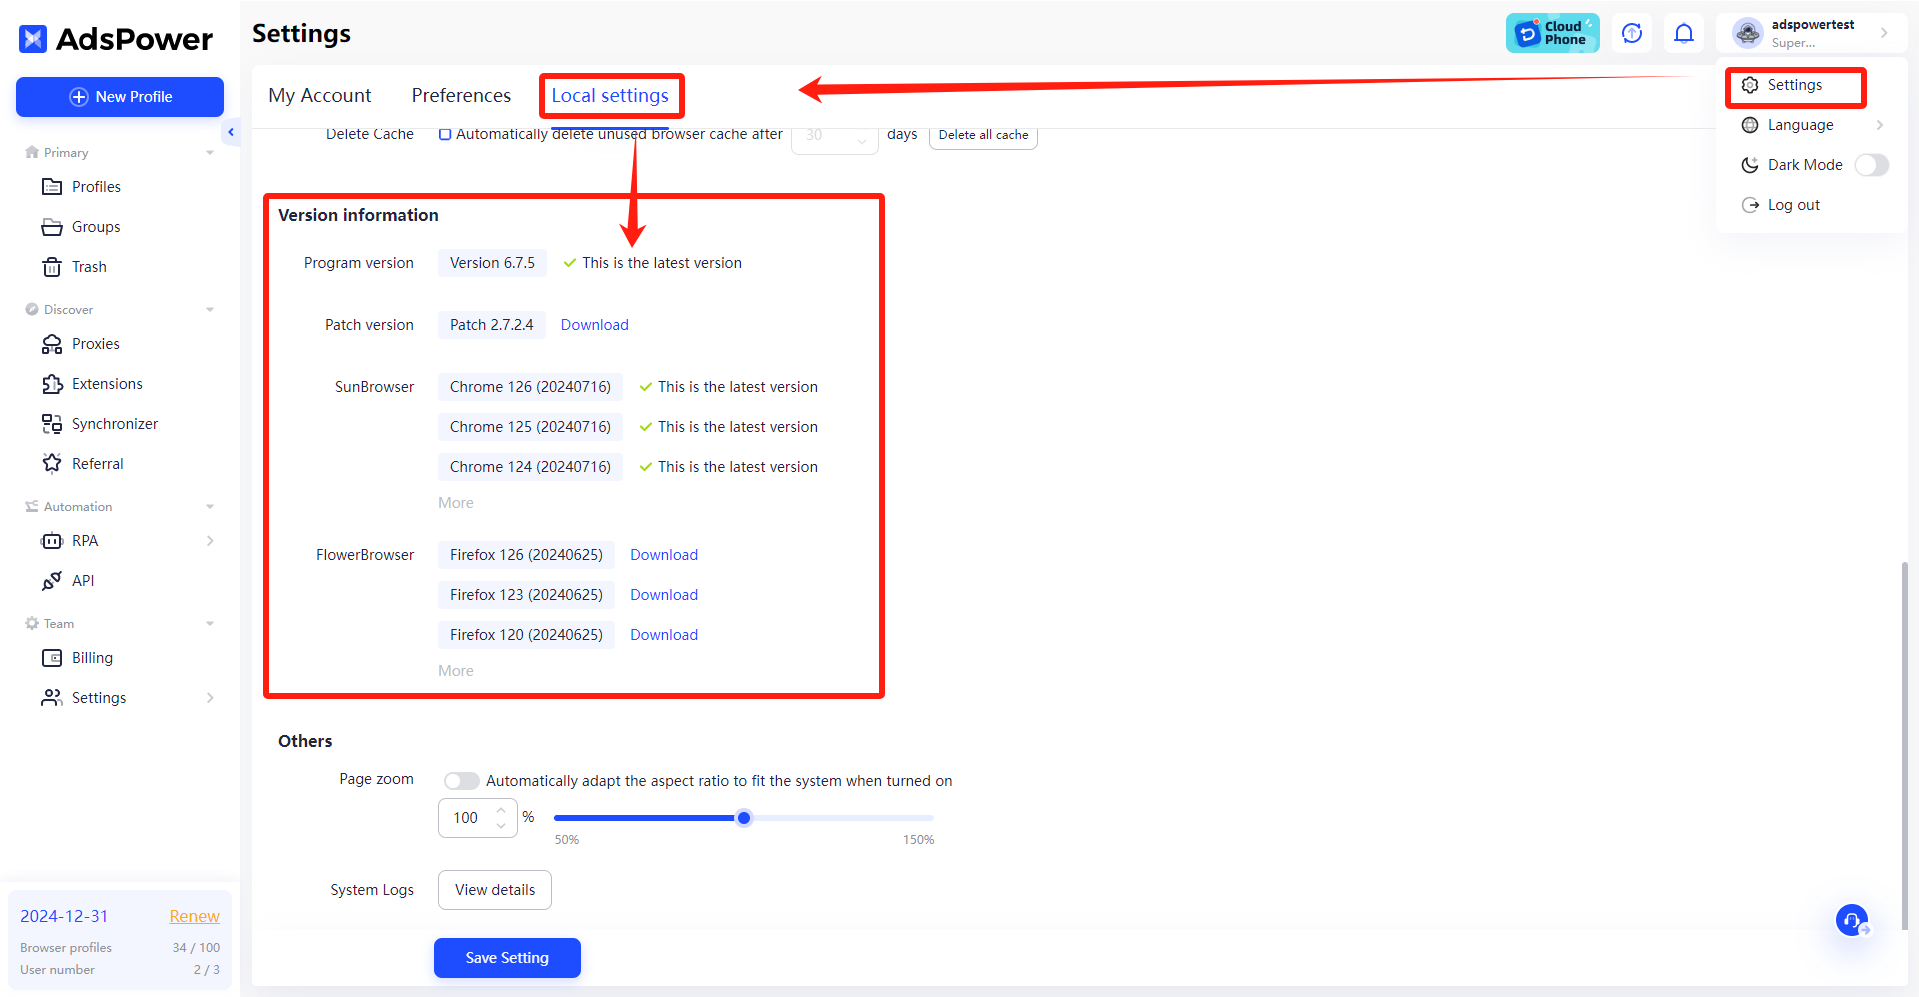
Task: Click New Profile button
Action: coord(120,97)
